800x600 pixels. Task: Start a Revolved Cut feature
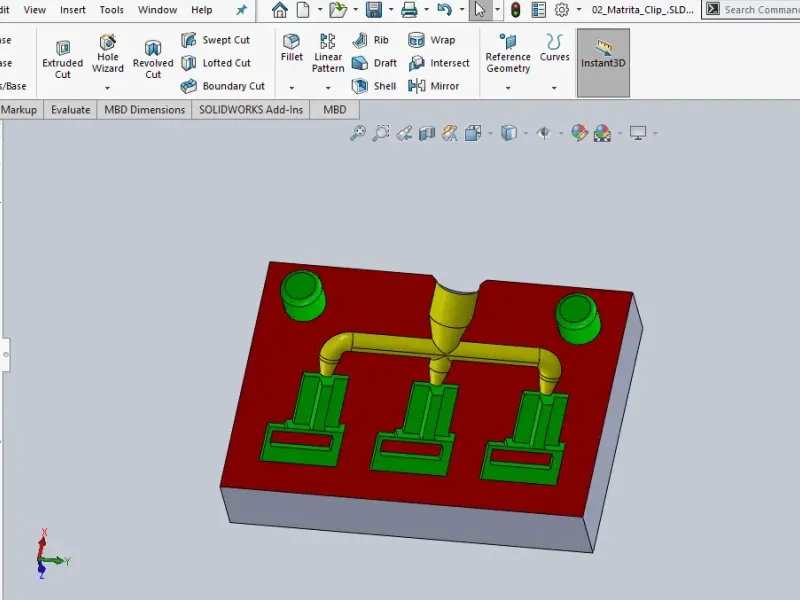click(x=153, y=60)
